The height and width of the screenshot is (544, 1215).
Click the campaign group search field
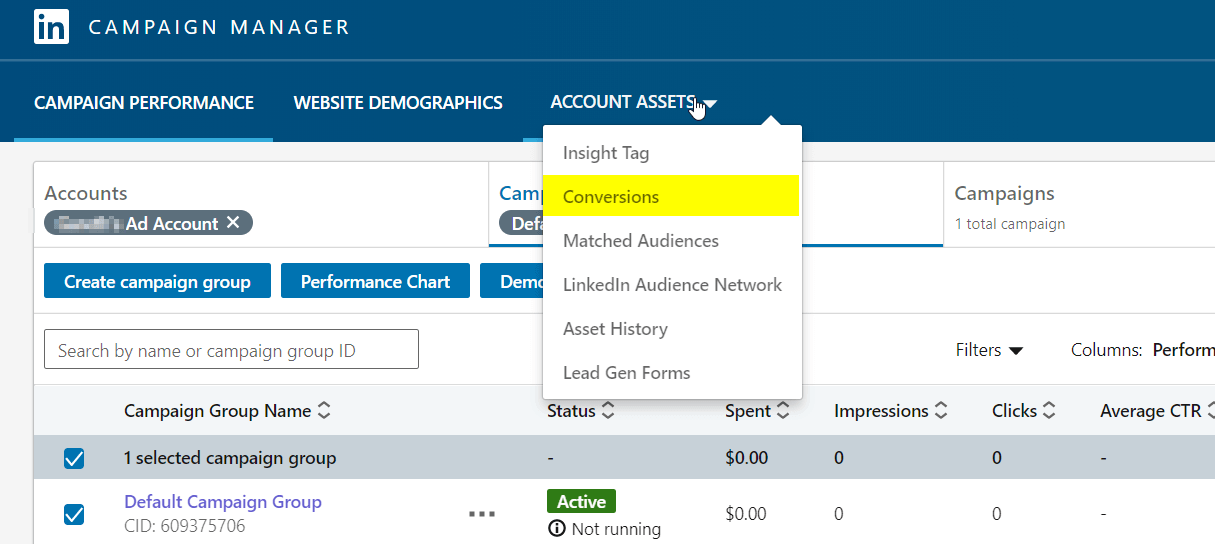pos(231,350)
